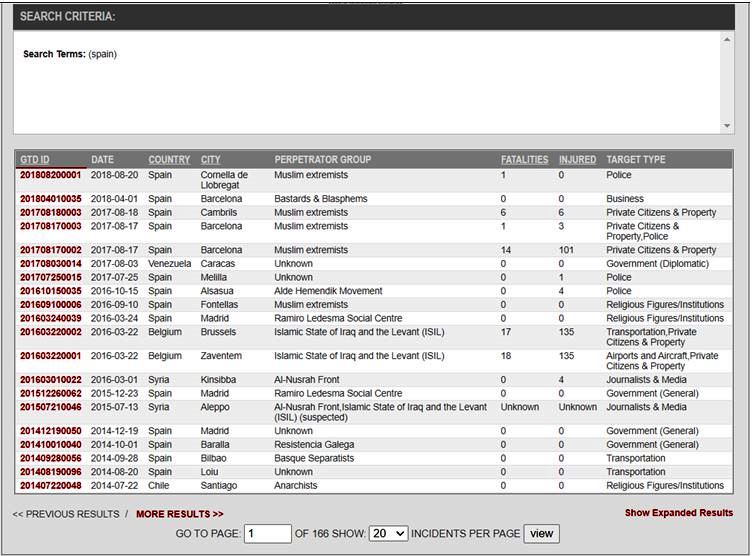Open incidents per page dropdown
Viewport: 752px width, 556px height.
tap(388, 534)
